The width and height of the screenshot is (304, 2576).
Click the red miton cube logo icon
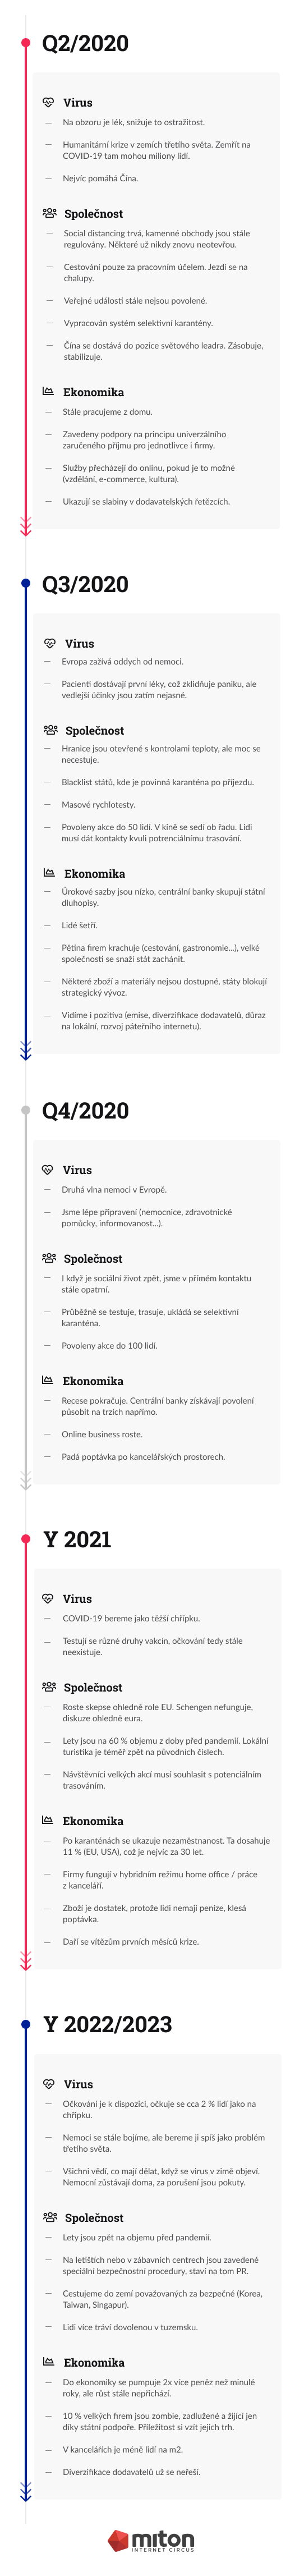click(x=119, y=2540)
